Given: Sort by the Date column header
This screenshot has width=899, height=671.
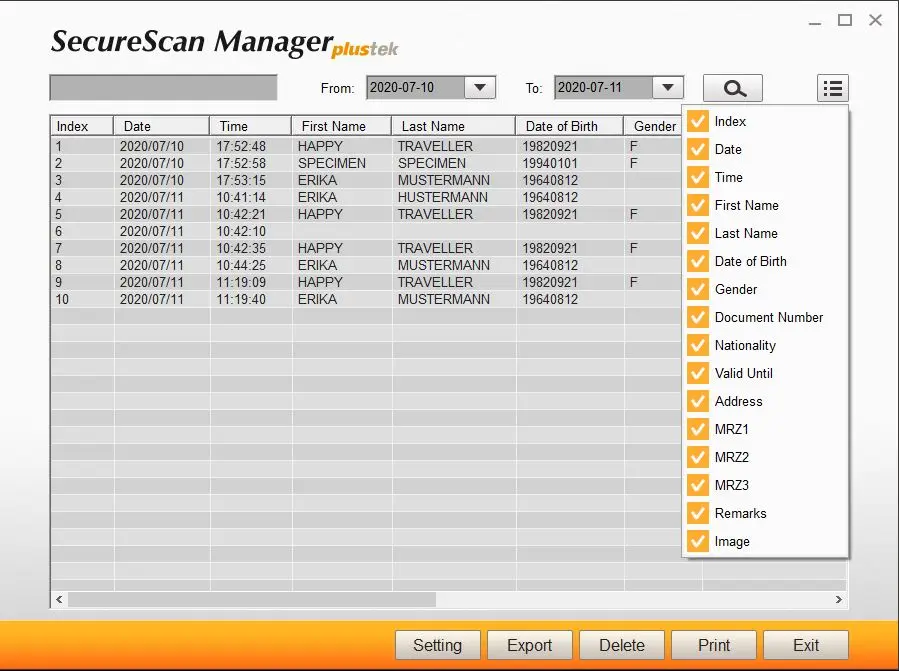Looking at the screenshot, I should point(161,126).
